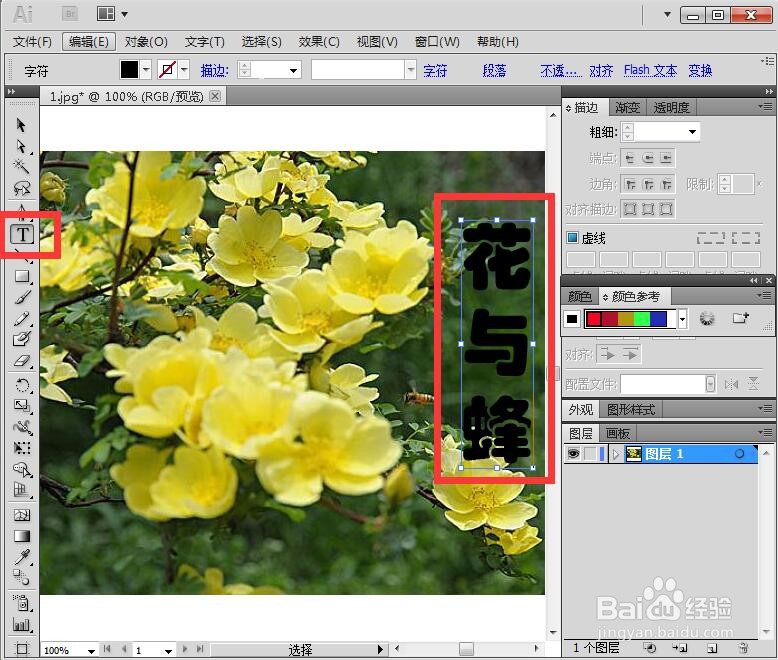Open the 对象(O) menu
Image resolution: width=778 pixels, height=660 pixels.
(146, 42)
